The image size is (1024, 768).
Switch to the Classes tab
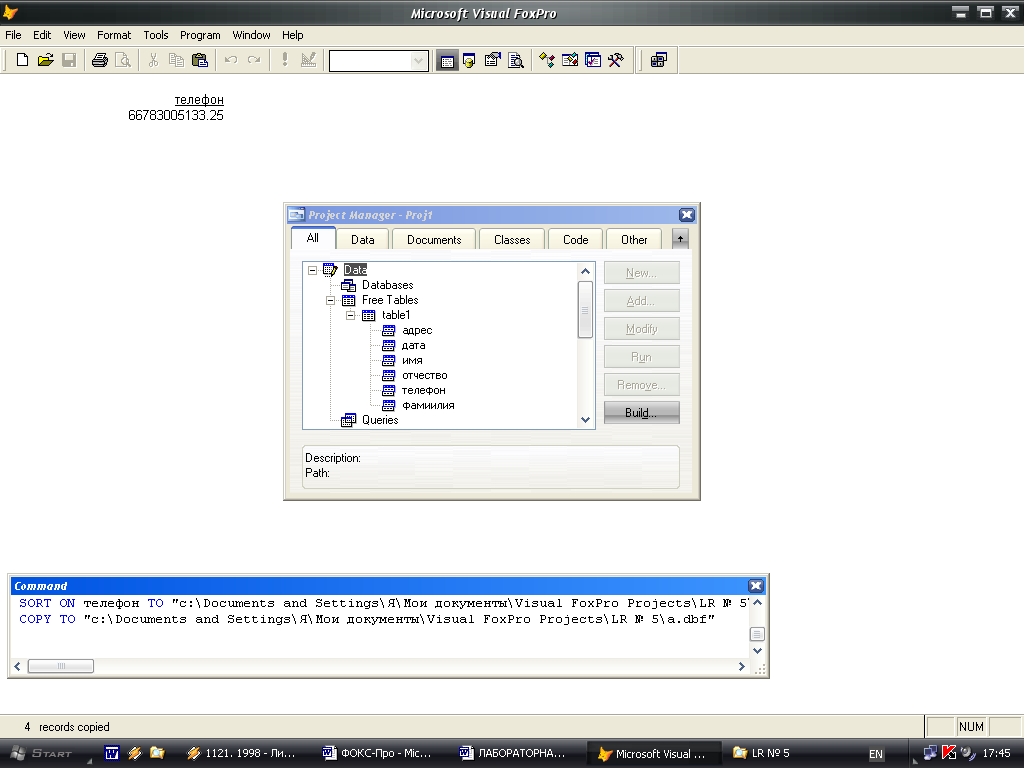512,240
